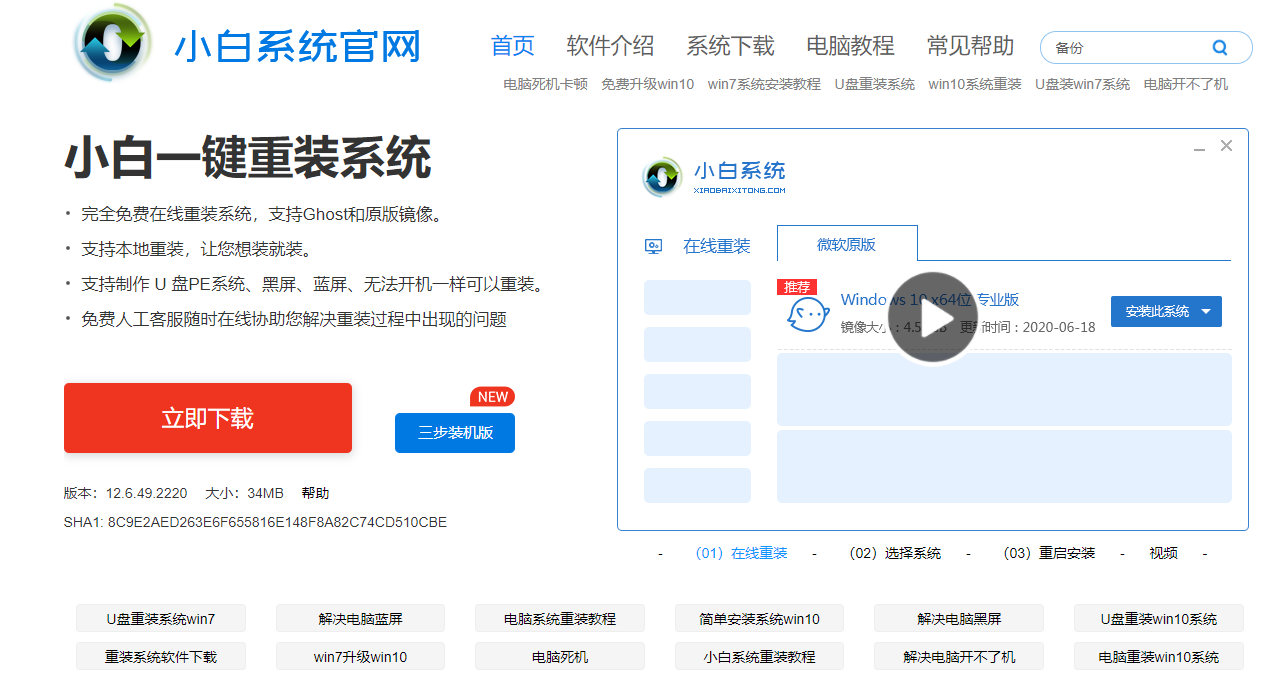Click 电脑死机 tag

(560, 656)
